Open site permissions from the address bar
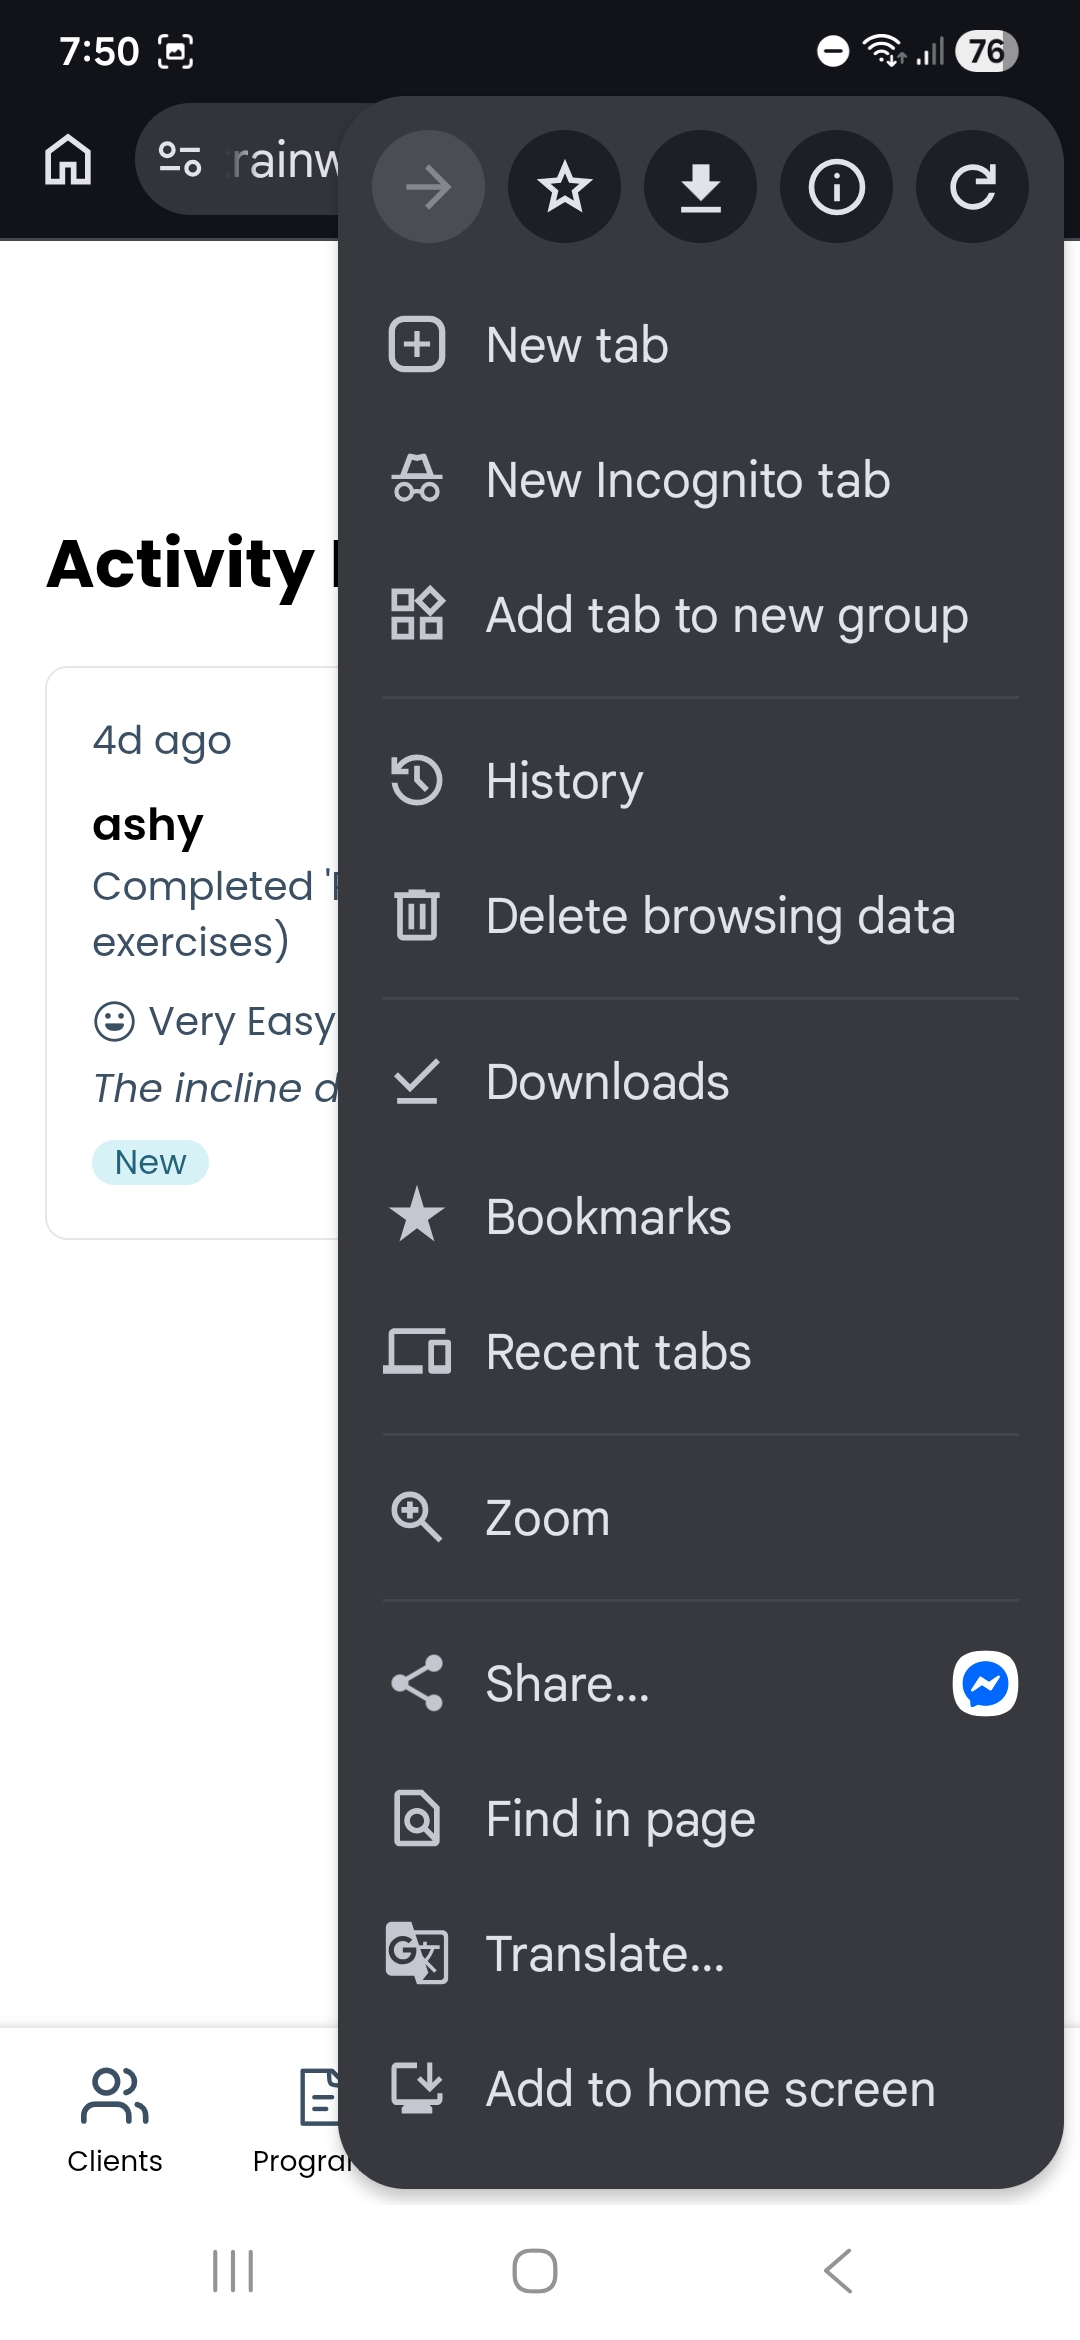This screenshot has height=2340, width=1080. (x=177, y=158)
